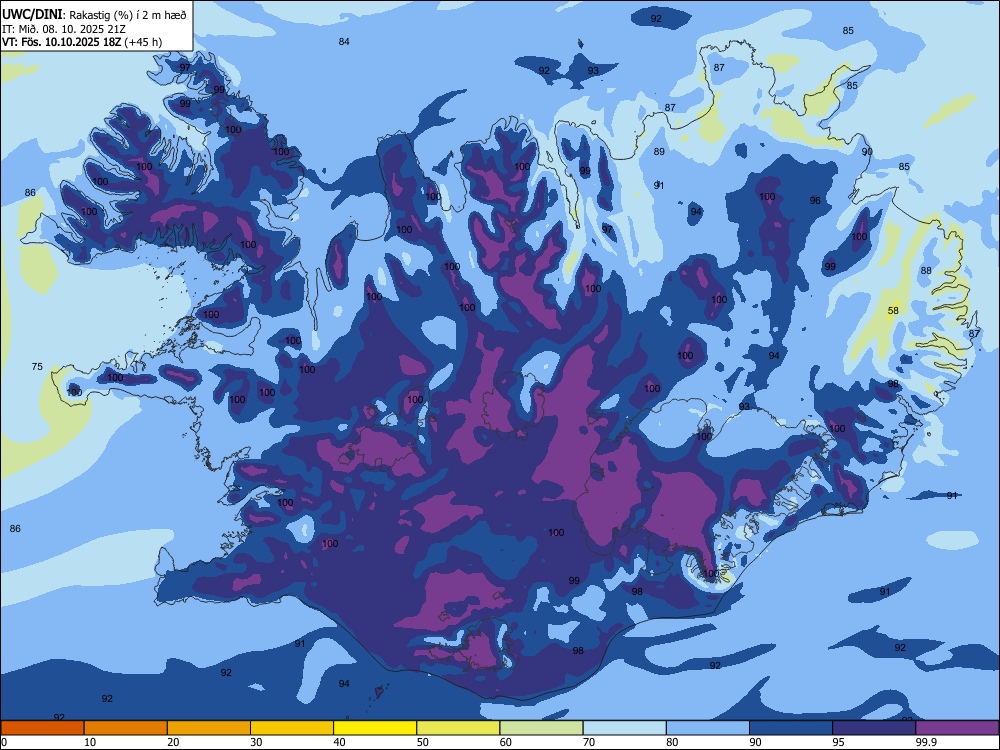This screenshot has height=750, width=1000.
Task: Click the amber 30–40 legend swatch
Action: 292,728
